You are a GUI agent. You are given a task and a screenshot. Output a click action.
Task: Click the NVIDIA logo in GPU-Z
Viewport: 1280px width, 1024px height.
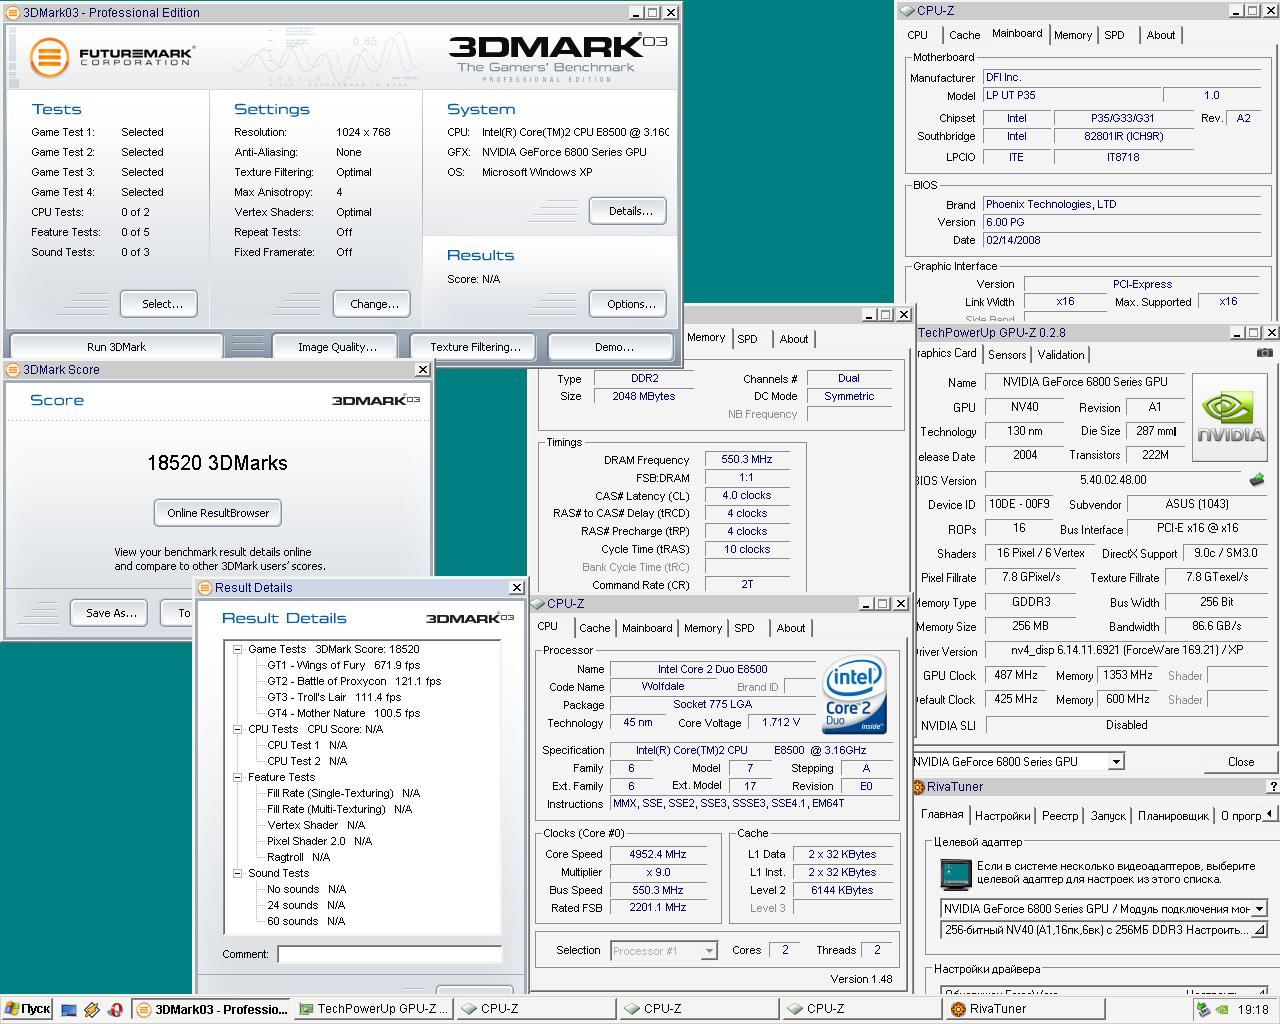[1230, 417]
